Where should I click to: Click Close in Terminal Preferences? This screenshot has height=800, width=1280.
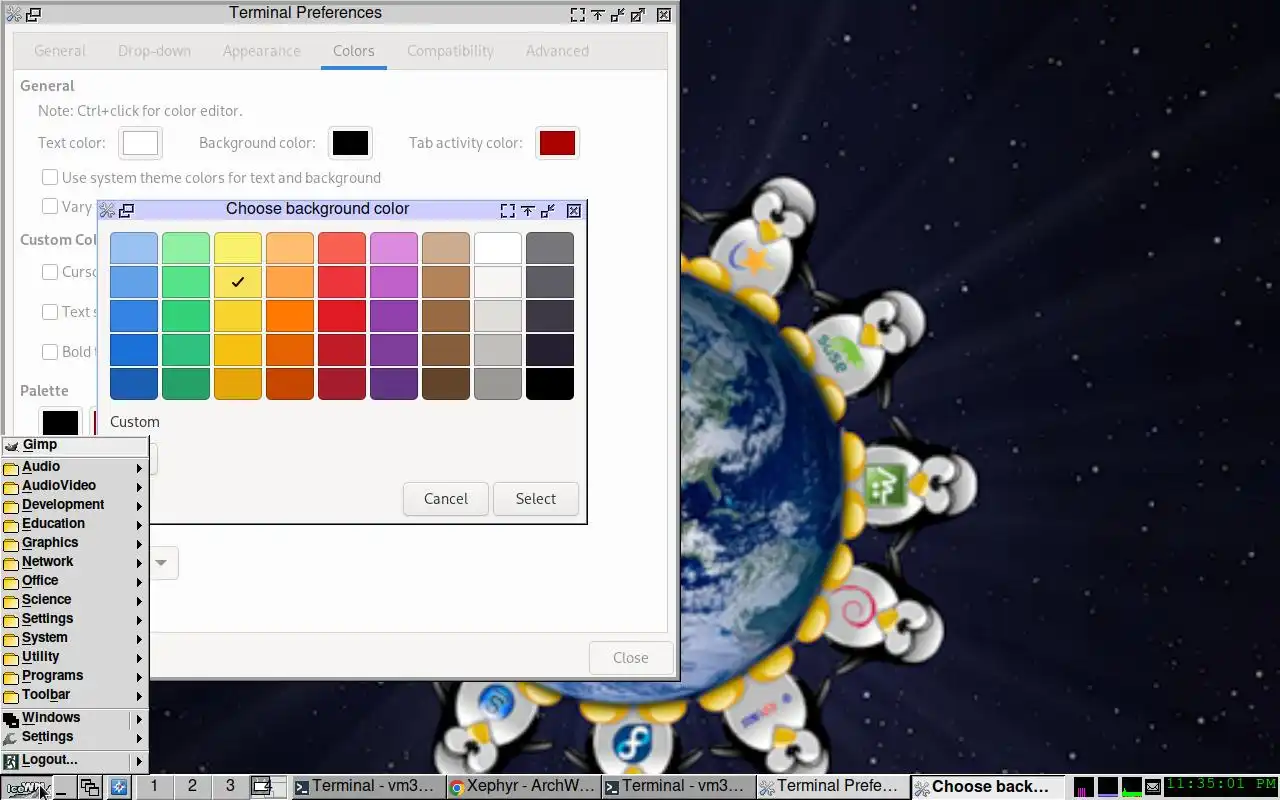pyautogui.click(x=631, y=658)
